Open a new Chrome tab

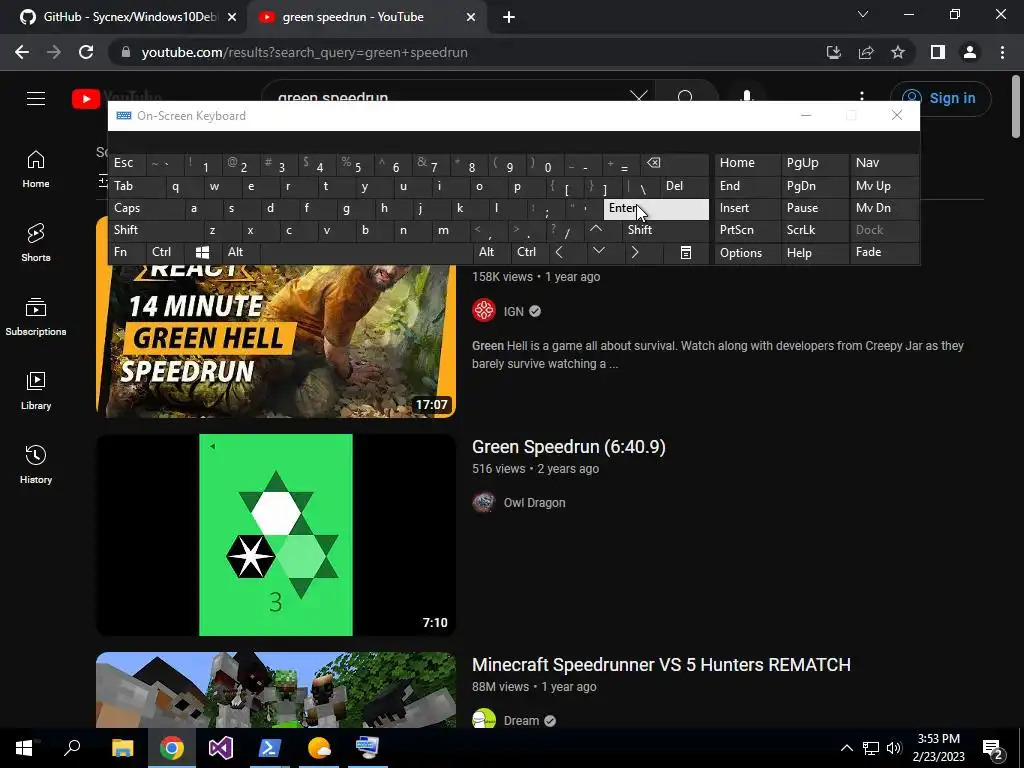[509, 18]
